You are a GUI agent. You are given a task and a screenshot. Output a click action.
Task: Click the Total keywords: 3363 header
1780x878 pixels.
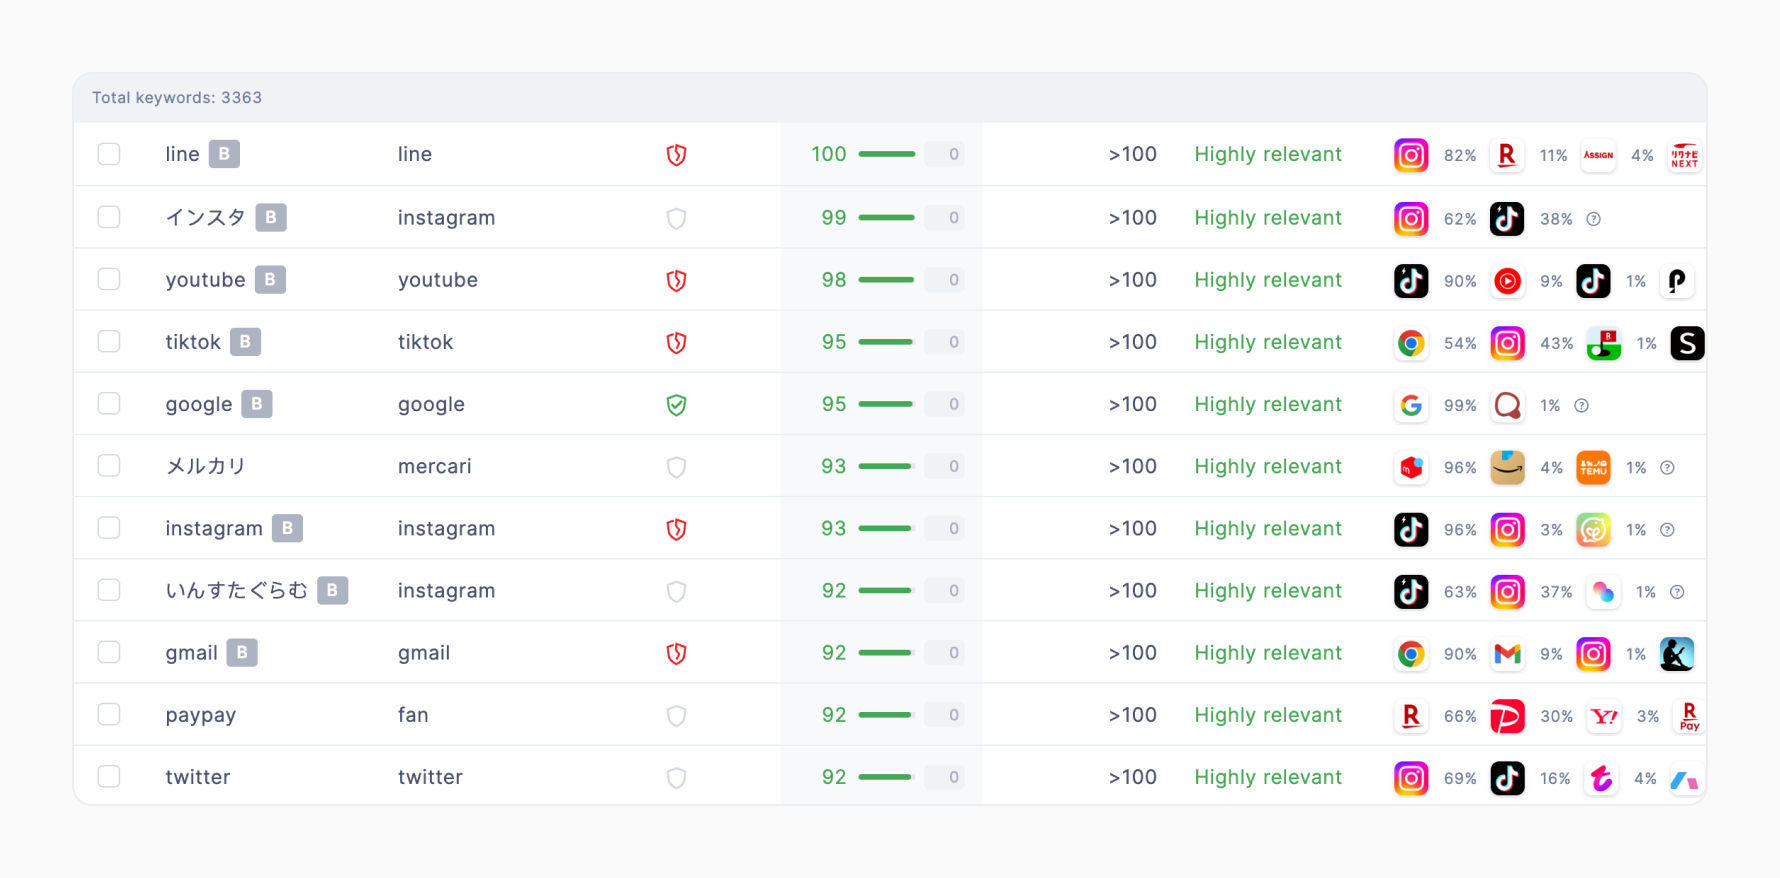tap(177, 98)
